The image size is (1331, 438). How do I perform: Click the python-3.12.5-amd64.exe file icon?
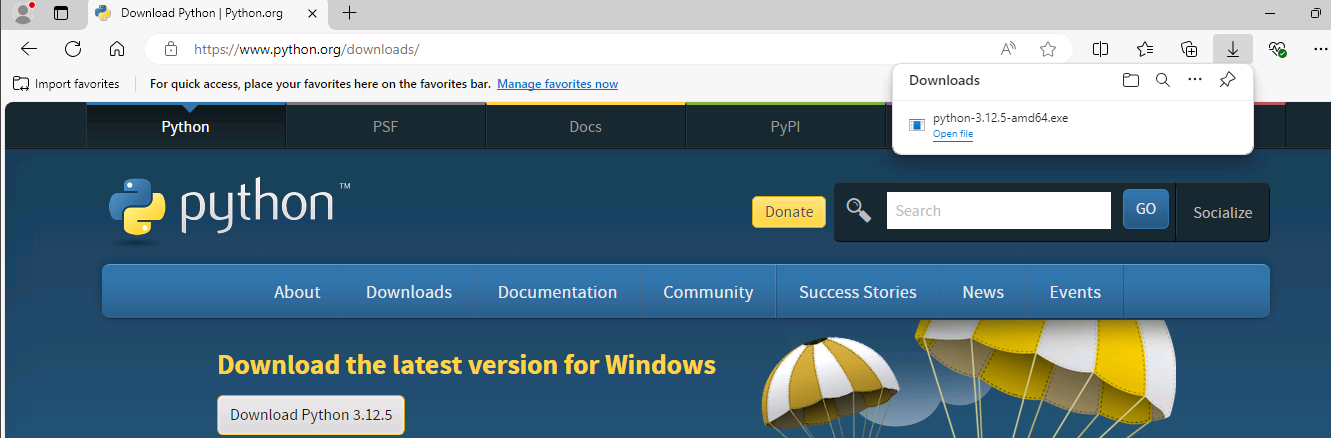916,125
